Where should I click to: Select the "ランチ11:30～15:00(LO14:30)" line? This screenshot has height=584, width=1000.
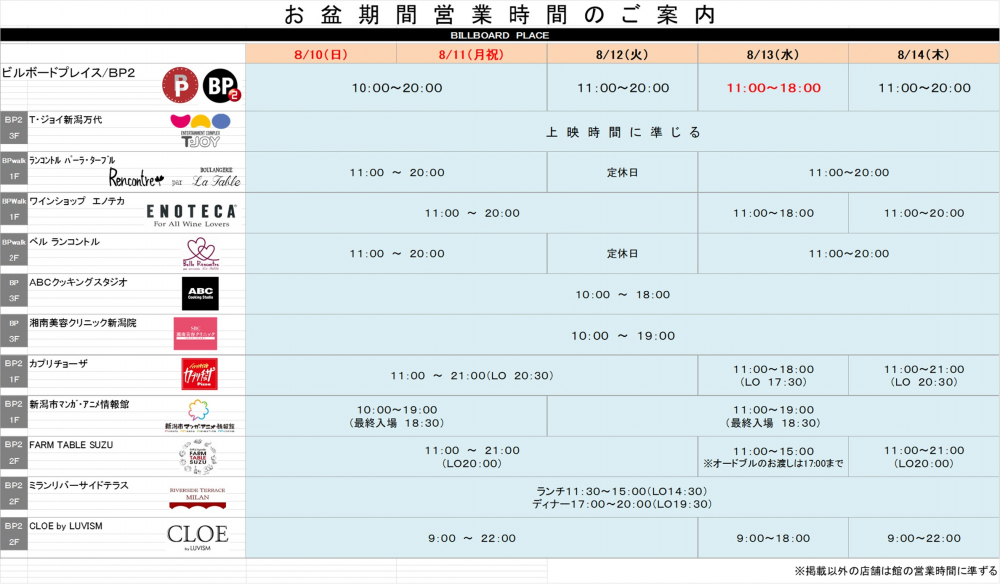(622, 491)
